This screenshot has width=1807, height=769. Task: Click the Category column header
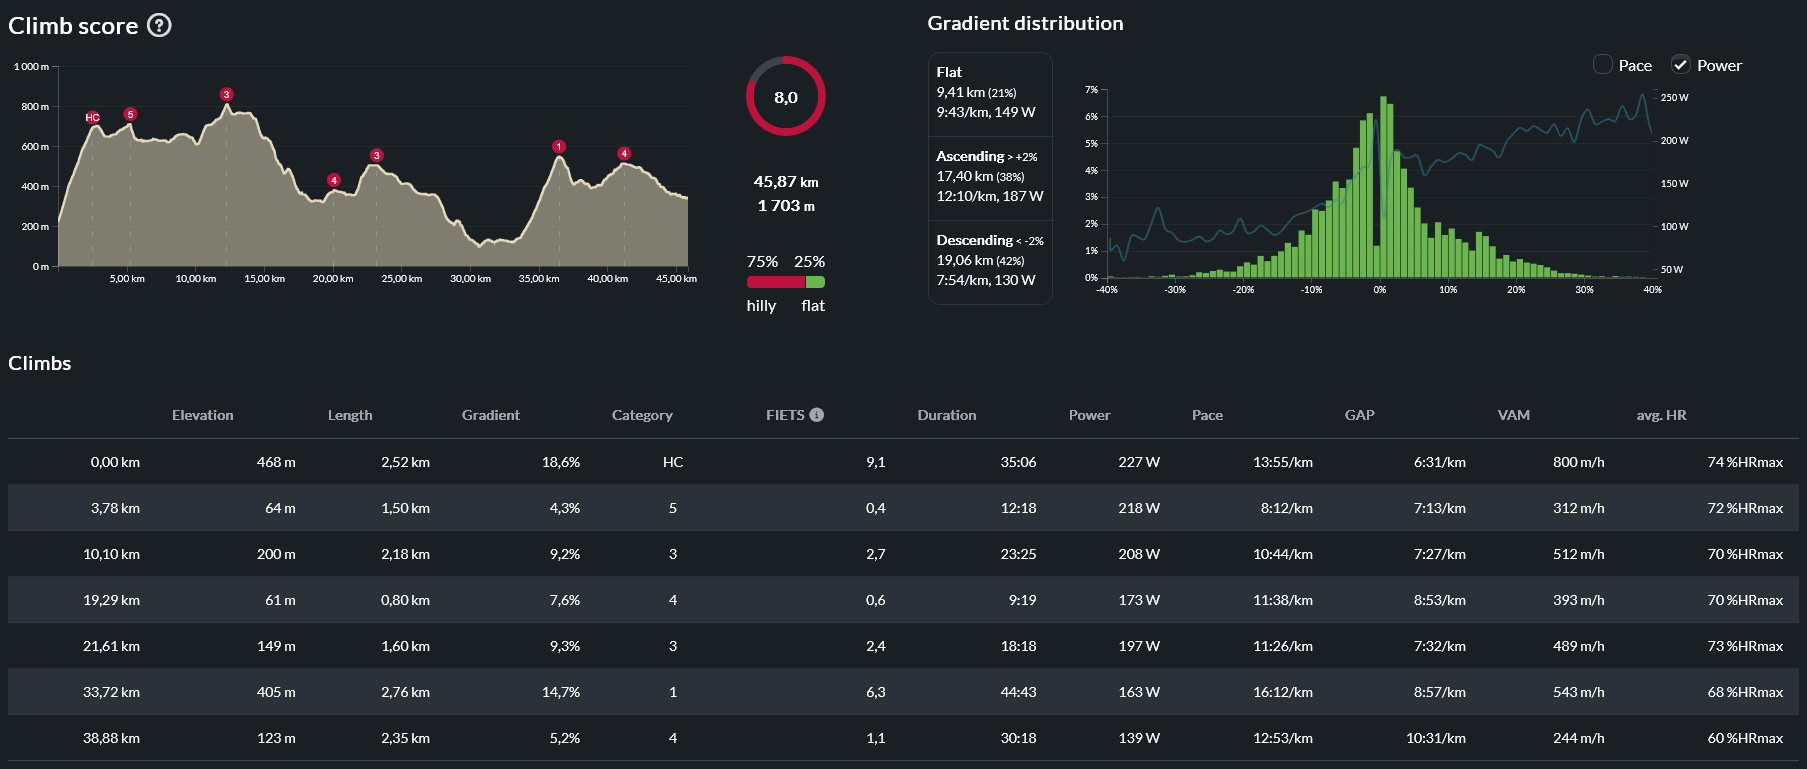642,415
